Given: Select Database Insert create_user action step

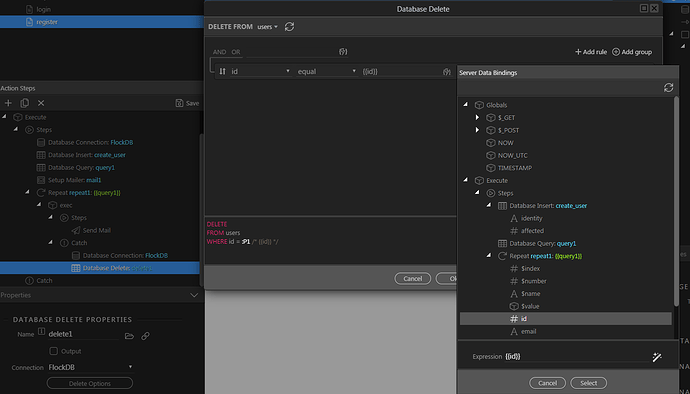Looking at the screenshot, I should 87,155.
